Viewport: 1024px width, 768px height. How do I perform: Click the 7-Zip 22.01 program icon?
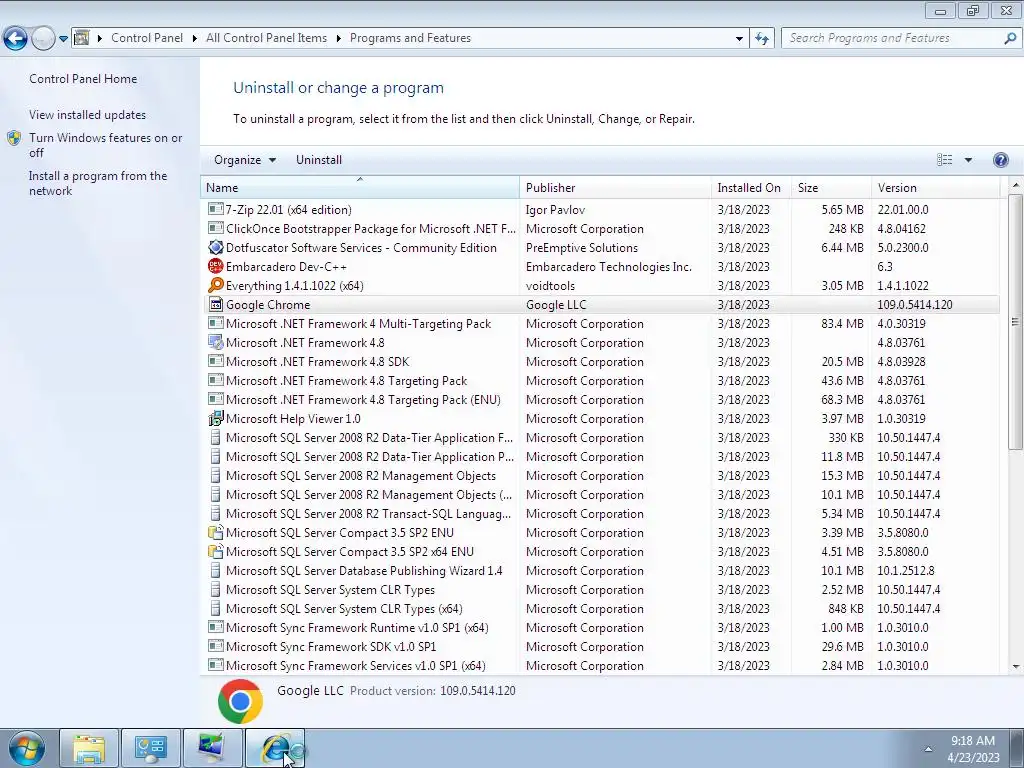coord(216,209)
